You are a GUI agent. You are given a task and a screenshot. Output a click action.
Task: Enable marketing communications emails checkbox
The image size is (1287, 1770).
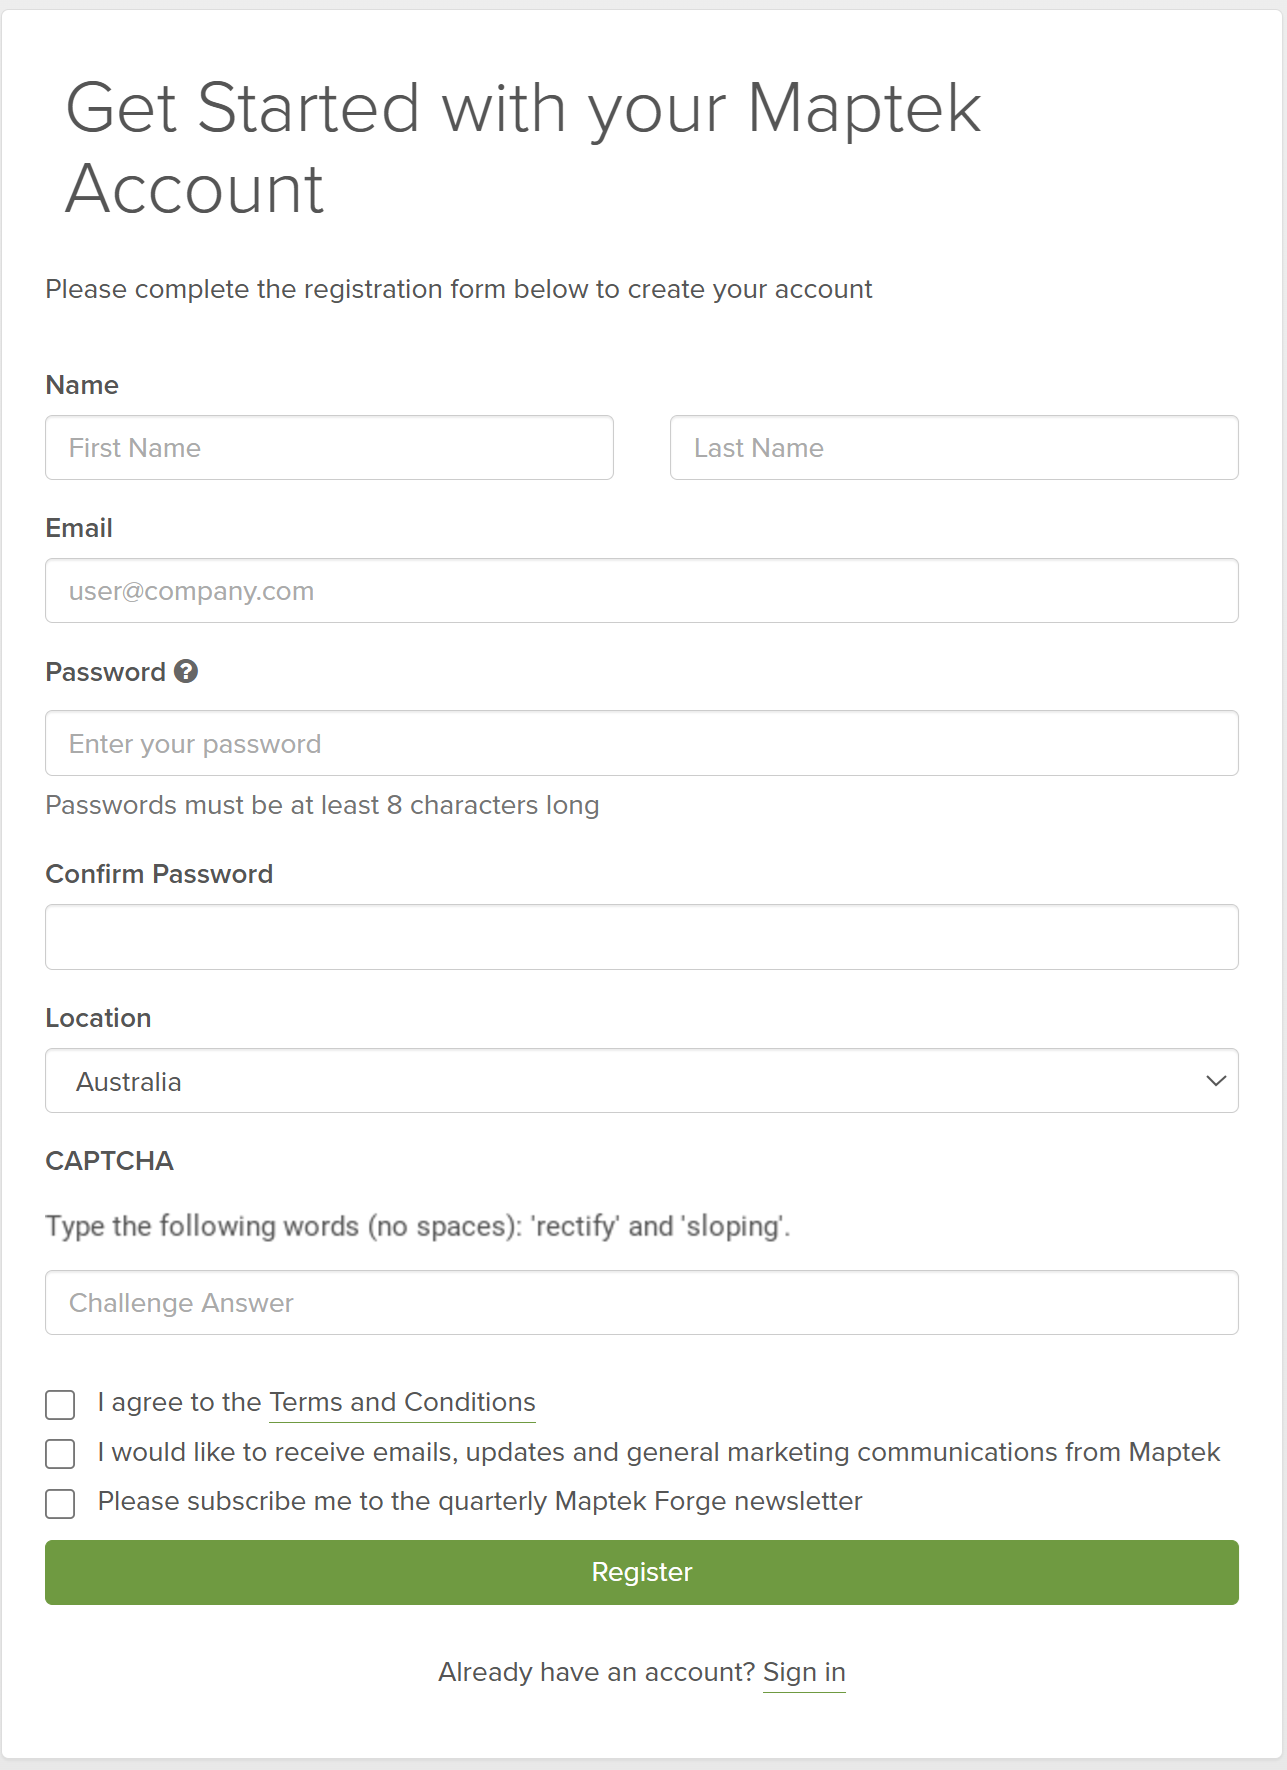click(x=60, y=1453)
